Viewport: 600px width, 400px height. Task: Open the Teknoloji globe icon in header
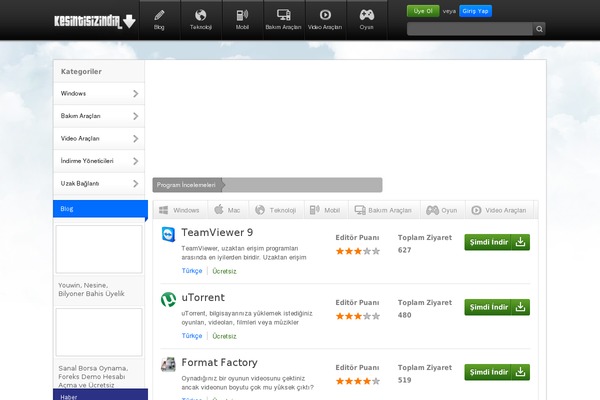(x=201, y=15)
